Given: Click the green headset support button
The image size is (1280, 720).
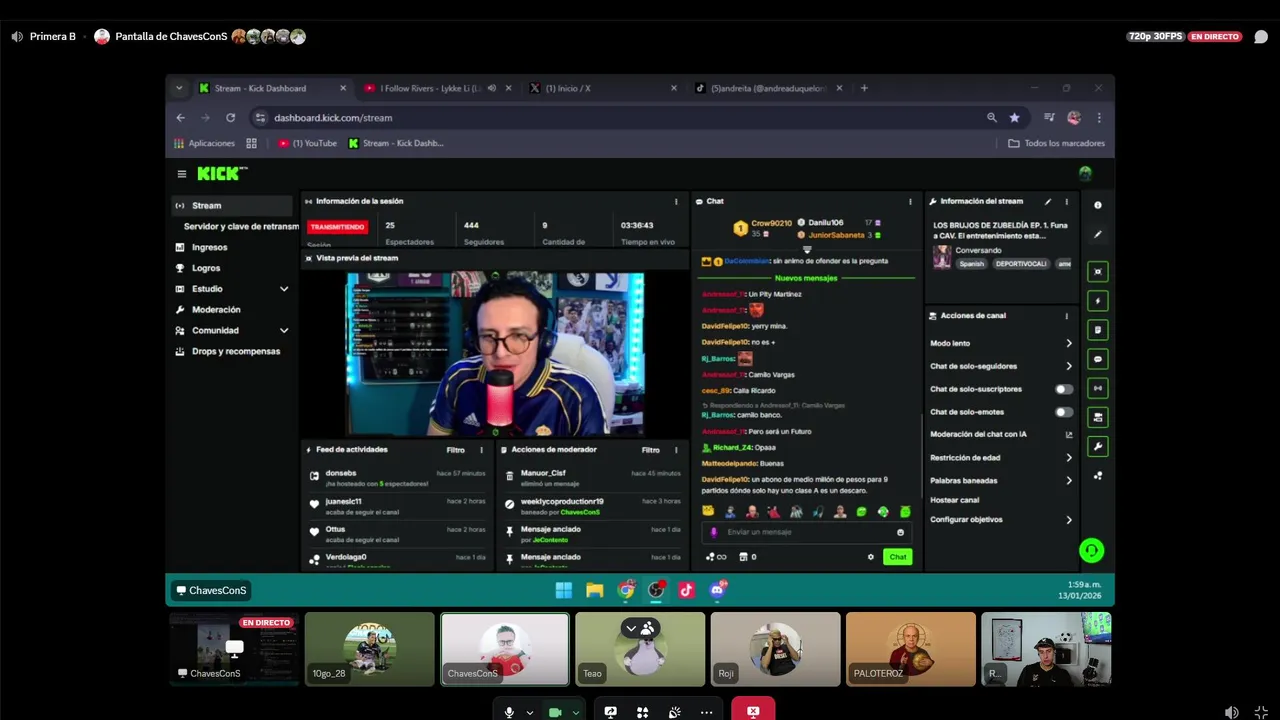Looking at the screenshot, I should tap(1091, 550).
